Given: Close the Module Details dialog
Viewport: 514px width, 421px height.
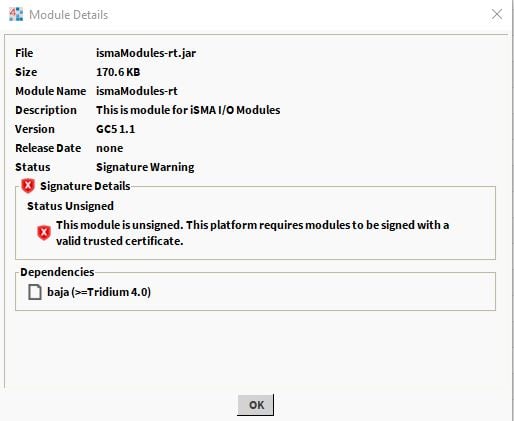Looking at the screenshot, I should click(497, 14).
